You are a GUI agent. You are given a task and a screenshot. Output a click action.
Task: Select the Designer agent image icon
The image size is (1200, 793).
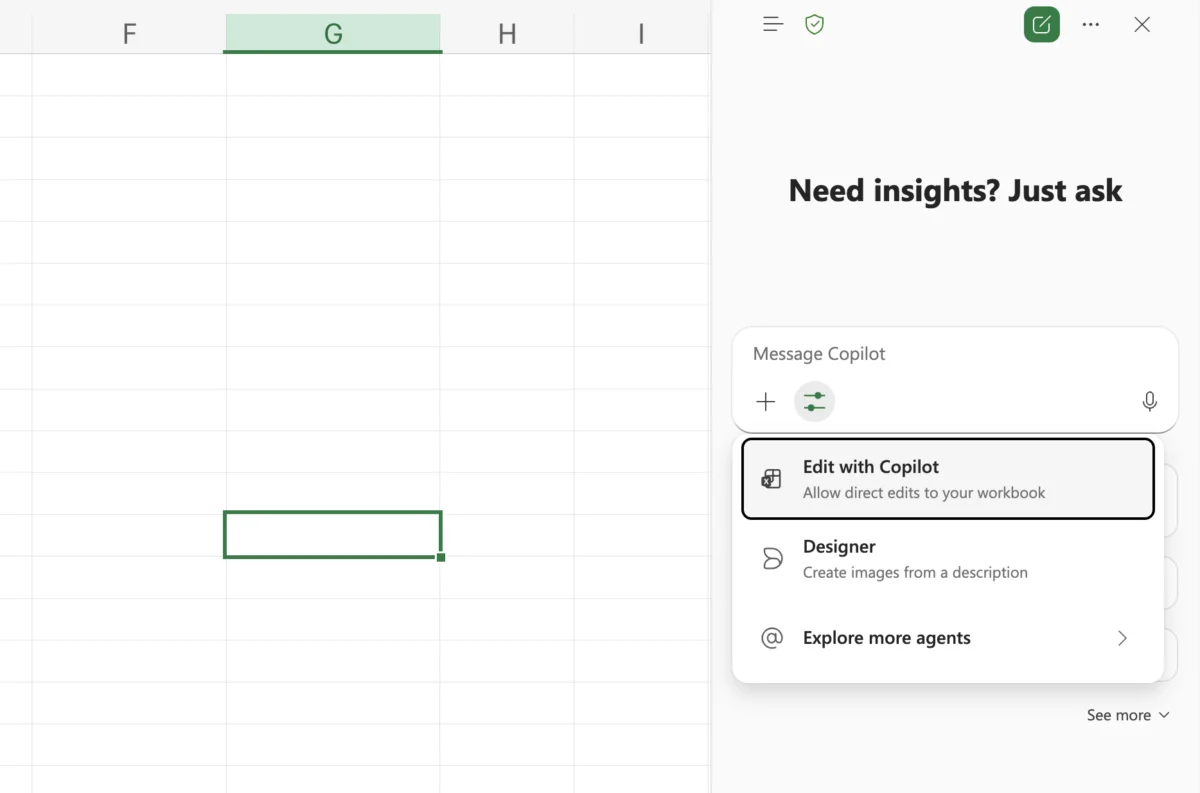(772, 558)
